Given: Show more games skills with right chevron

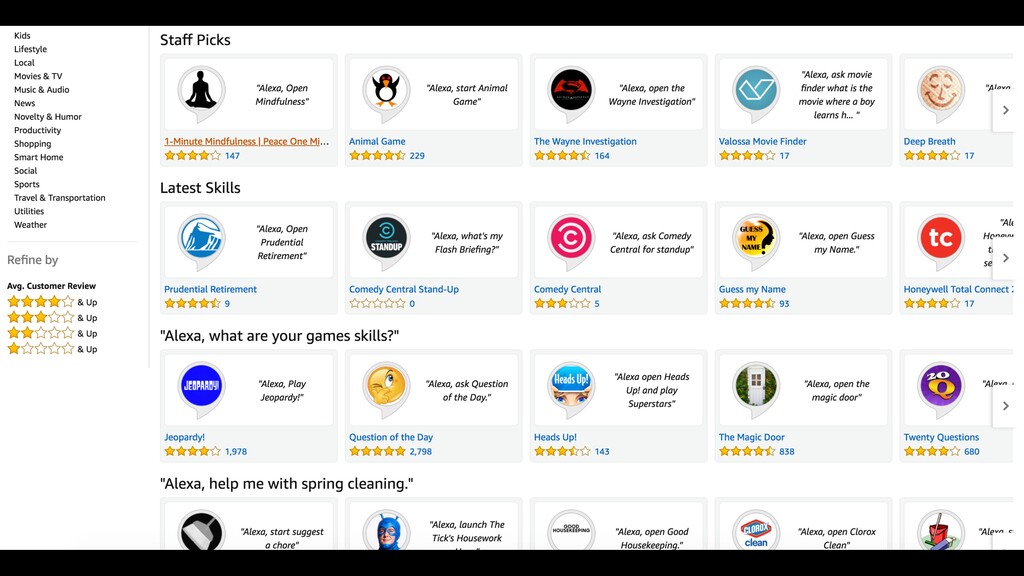Looking at the screenshot, I should point(1005,406).
